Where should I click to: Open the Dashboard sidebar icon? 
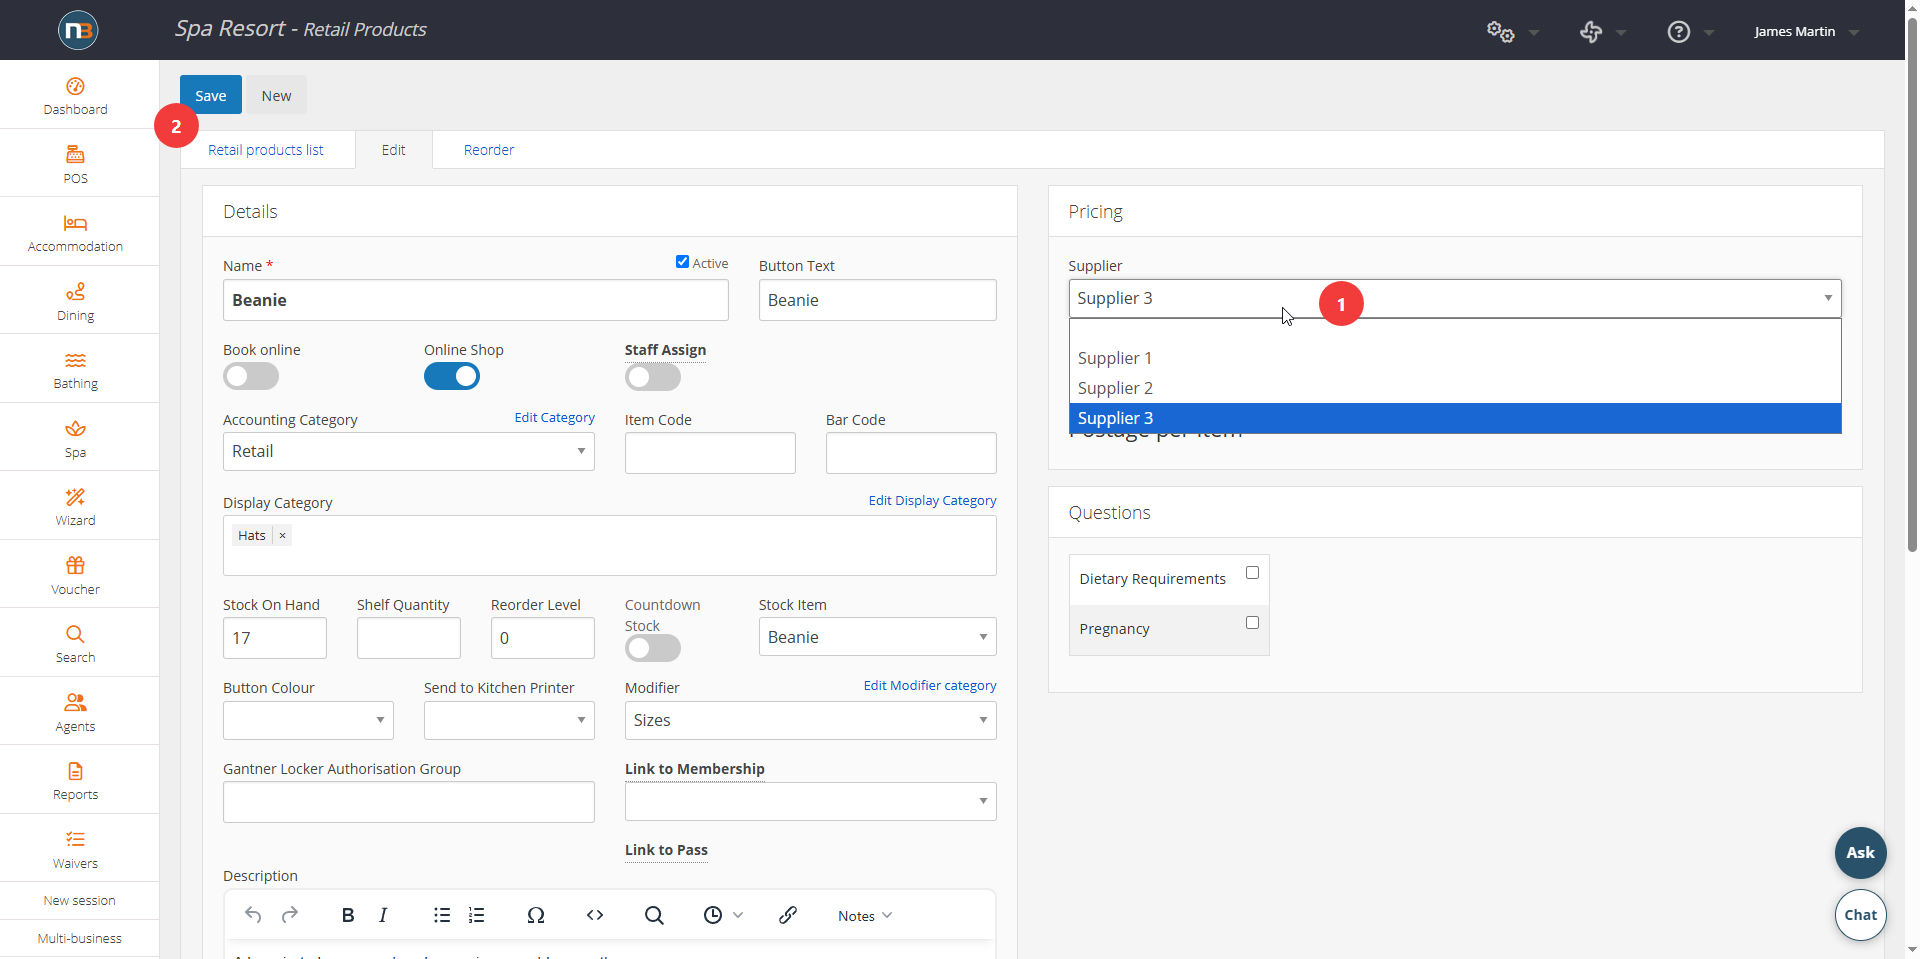(x=75, y=87)
